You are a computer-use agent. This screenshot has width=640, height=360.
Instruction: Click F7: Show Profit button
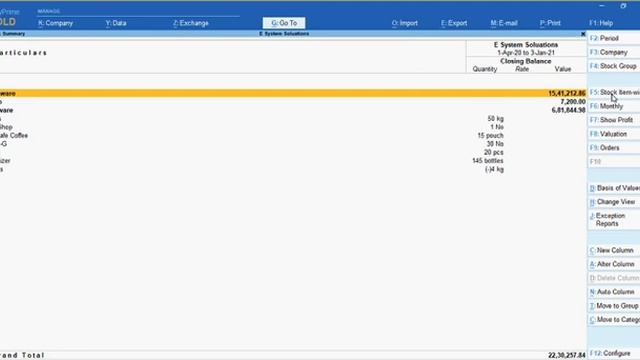[613, 120]
